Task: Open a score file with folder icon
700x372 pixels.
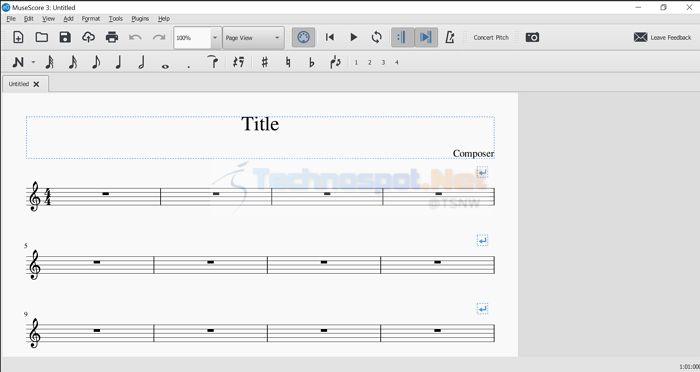Action: pyautogui.click(x=42, y=38)
